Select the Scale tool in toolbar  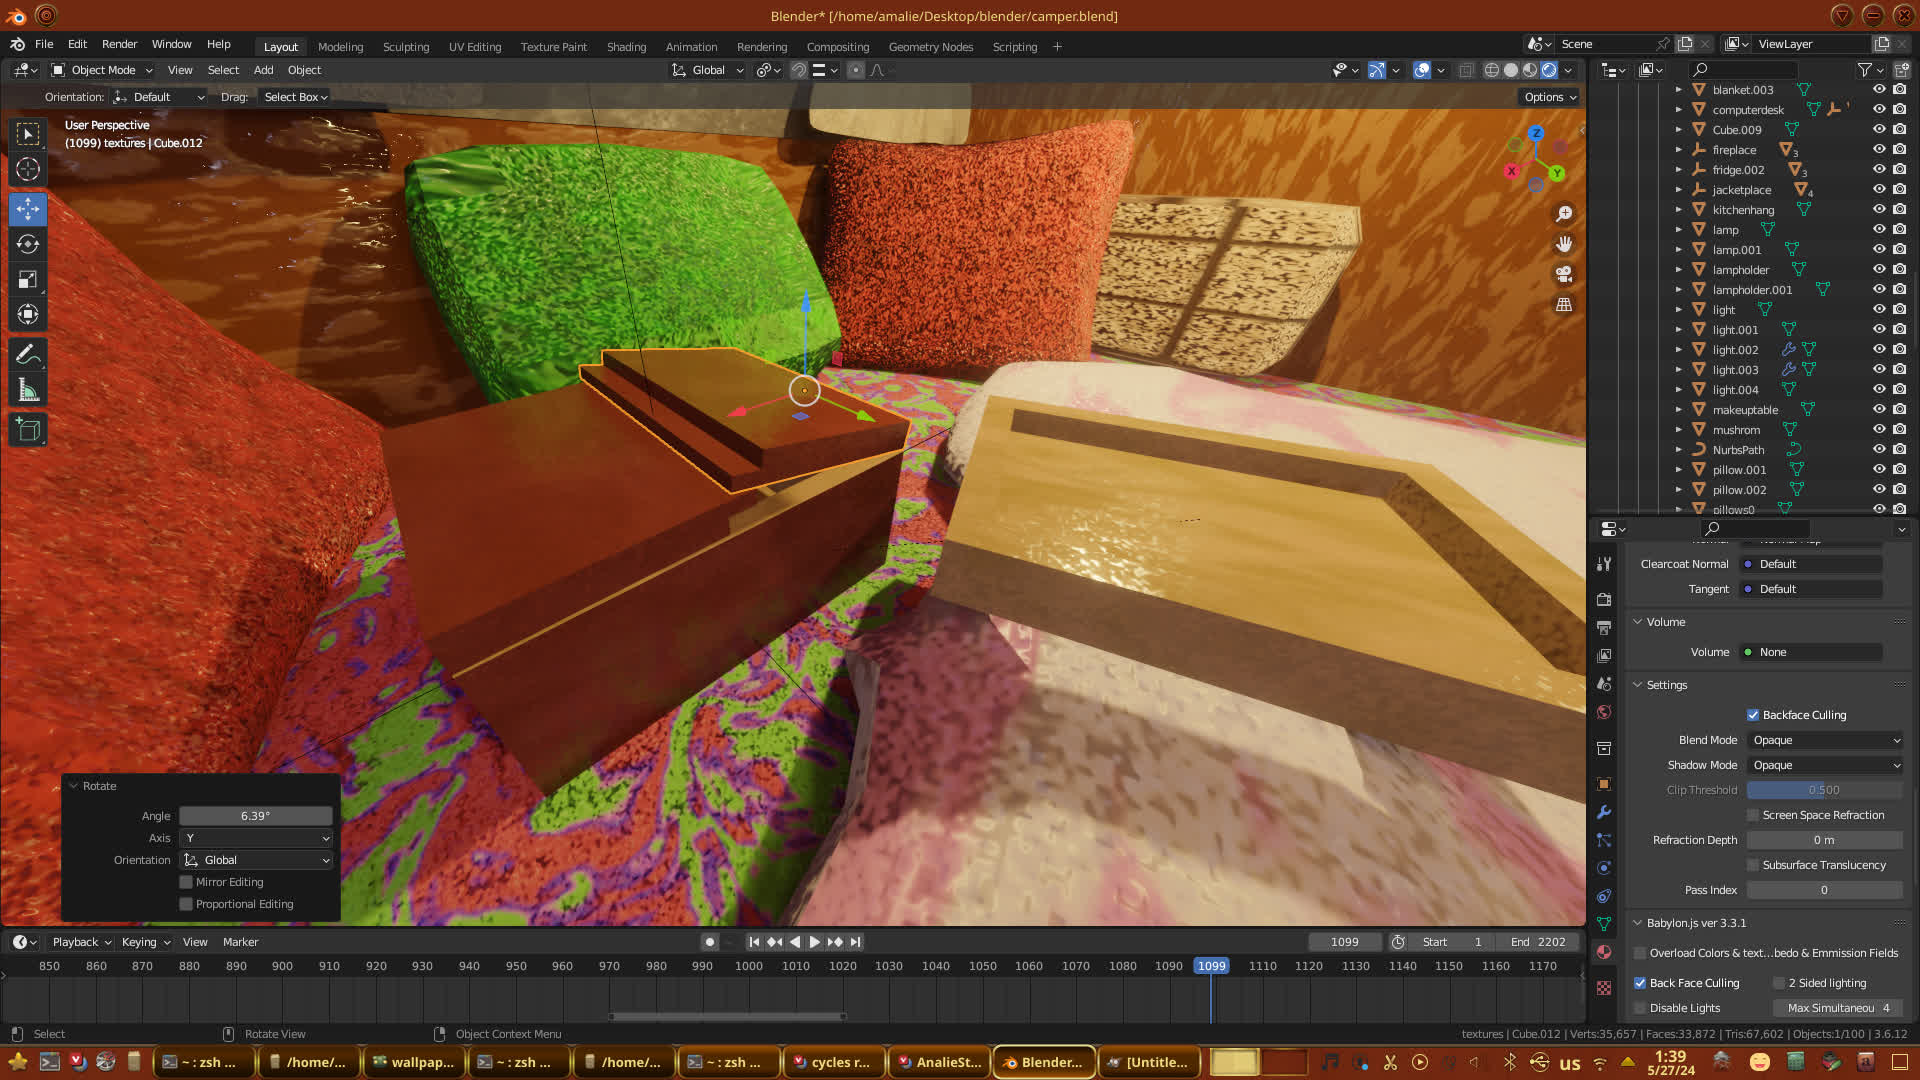(x=28, y=280)
